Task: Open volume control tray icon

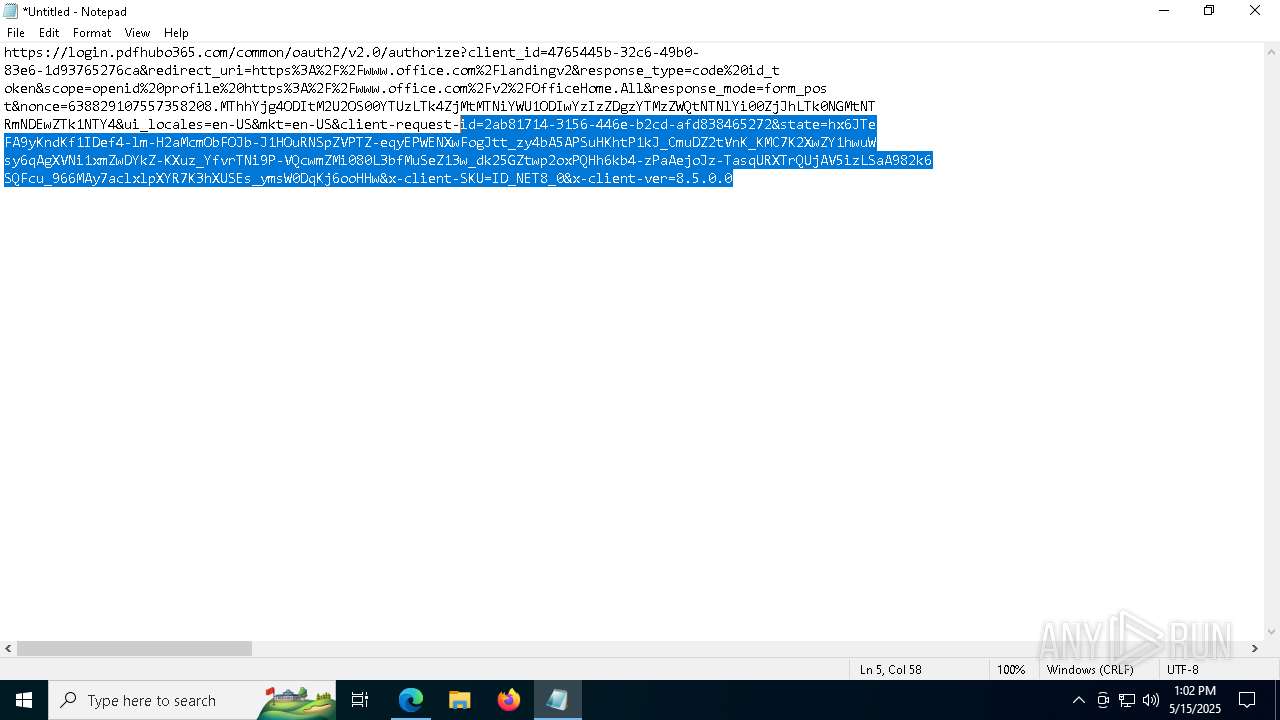Action: [1151, 700]
